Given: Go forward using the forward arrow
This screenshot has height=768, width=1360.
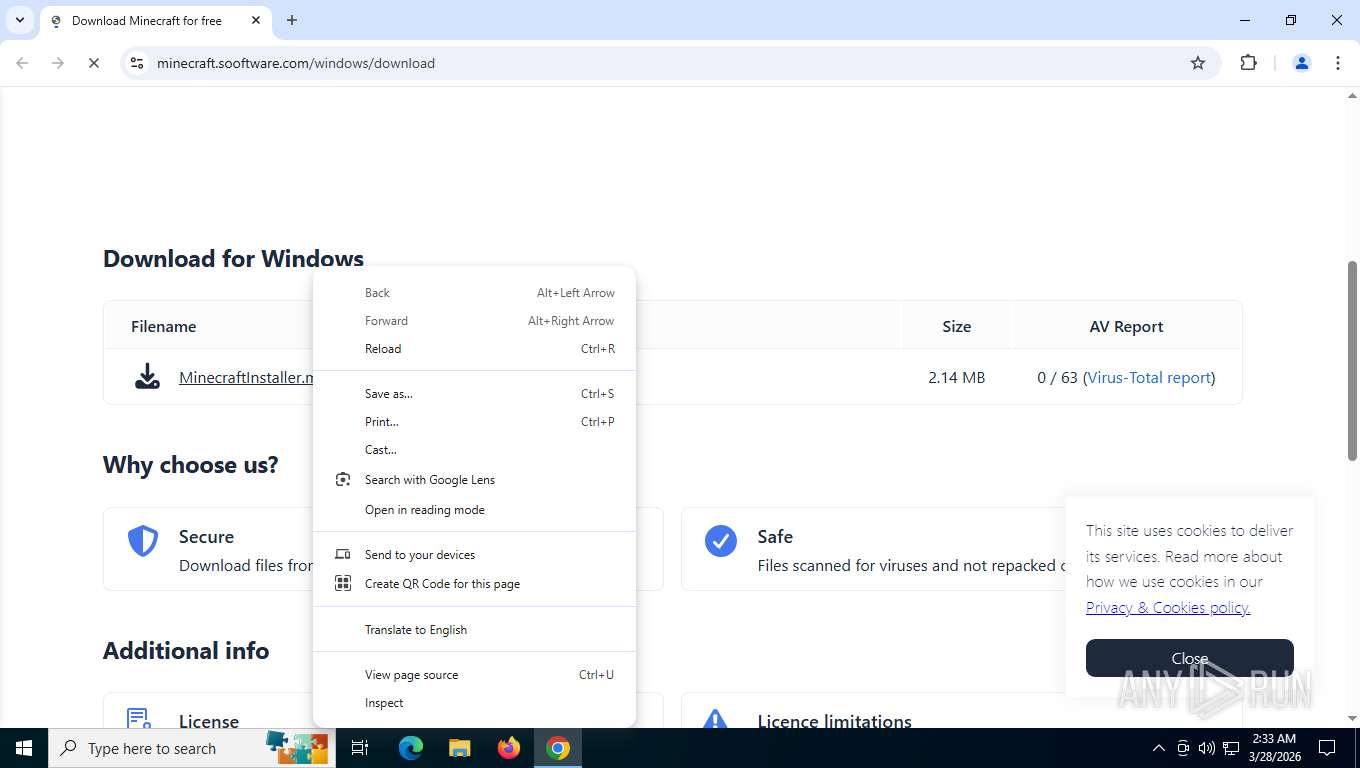Looking at the screenshot, I should [x=58, y=63].
